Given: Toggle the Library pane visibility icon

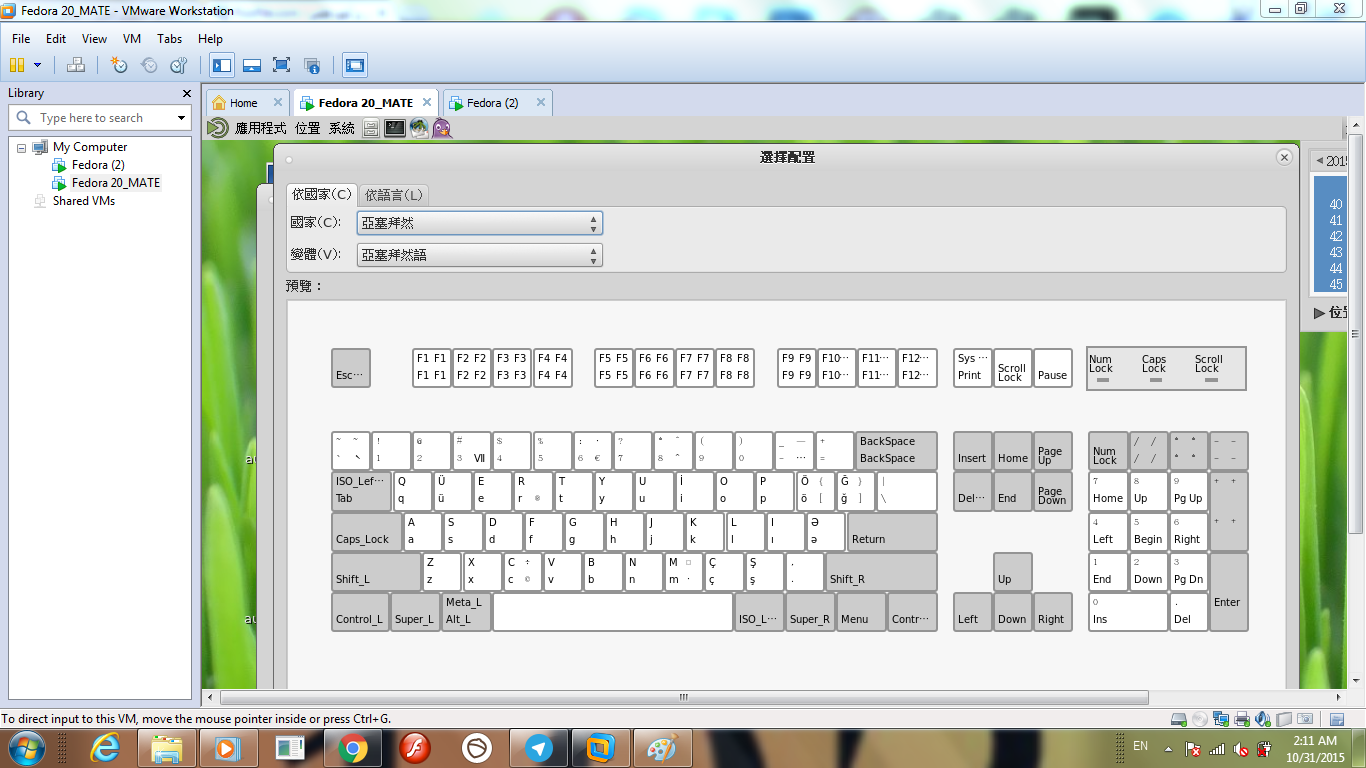Looking at the screenshot, I should tap(222, 65).
